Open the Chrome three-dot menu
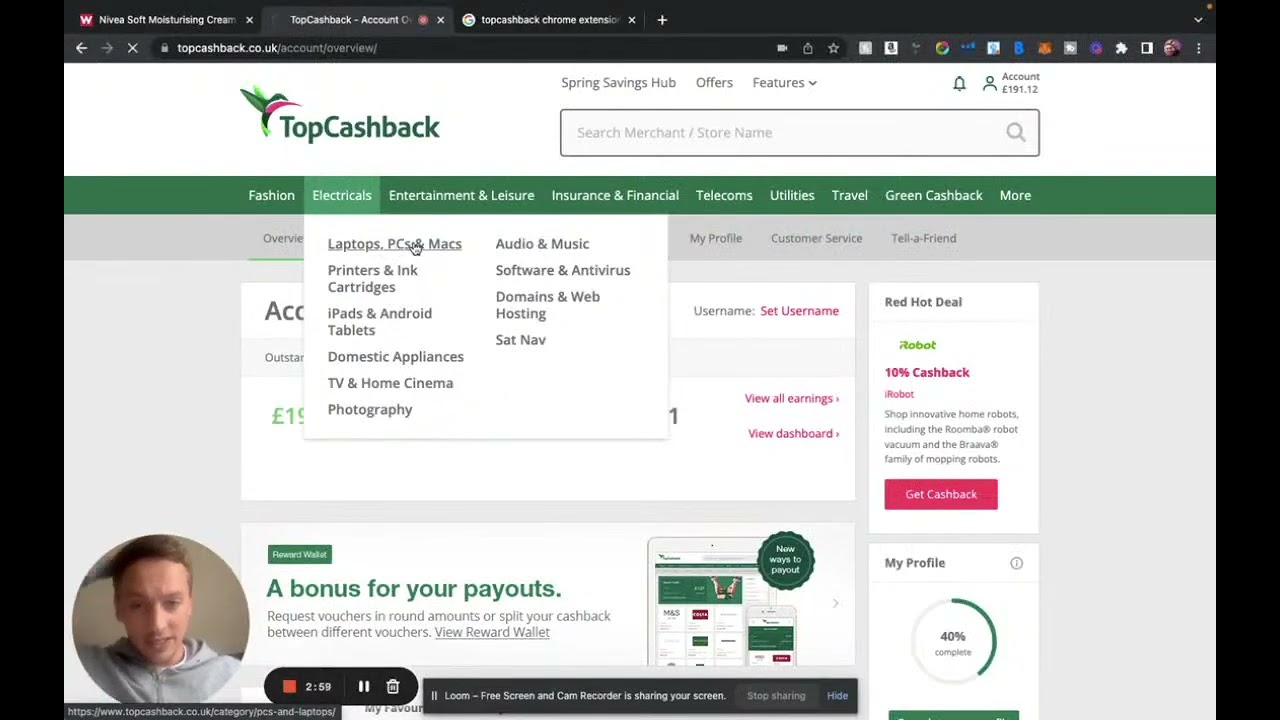The width and height of the screenshot is (1280, 720). (1198, 48)
